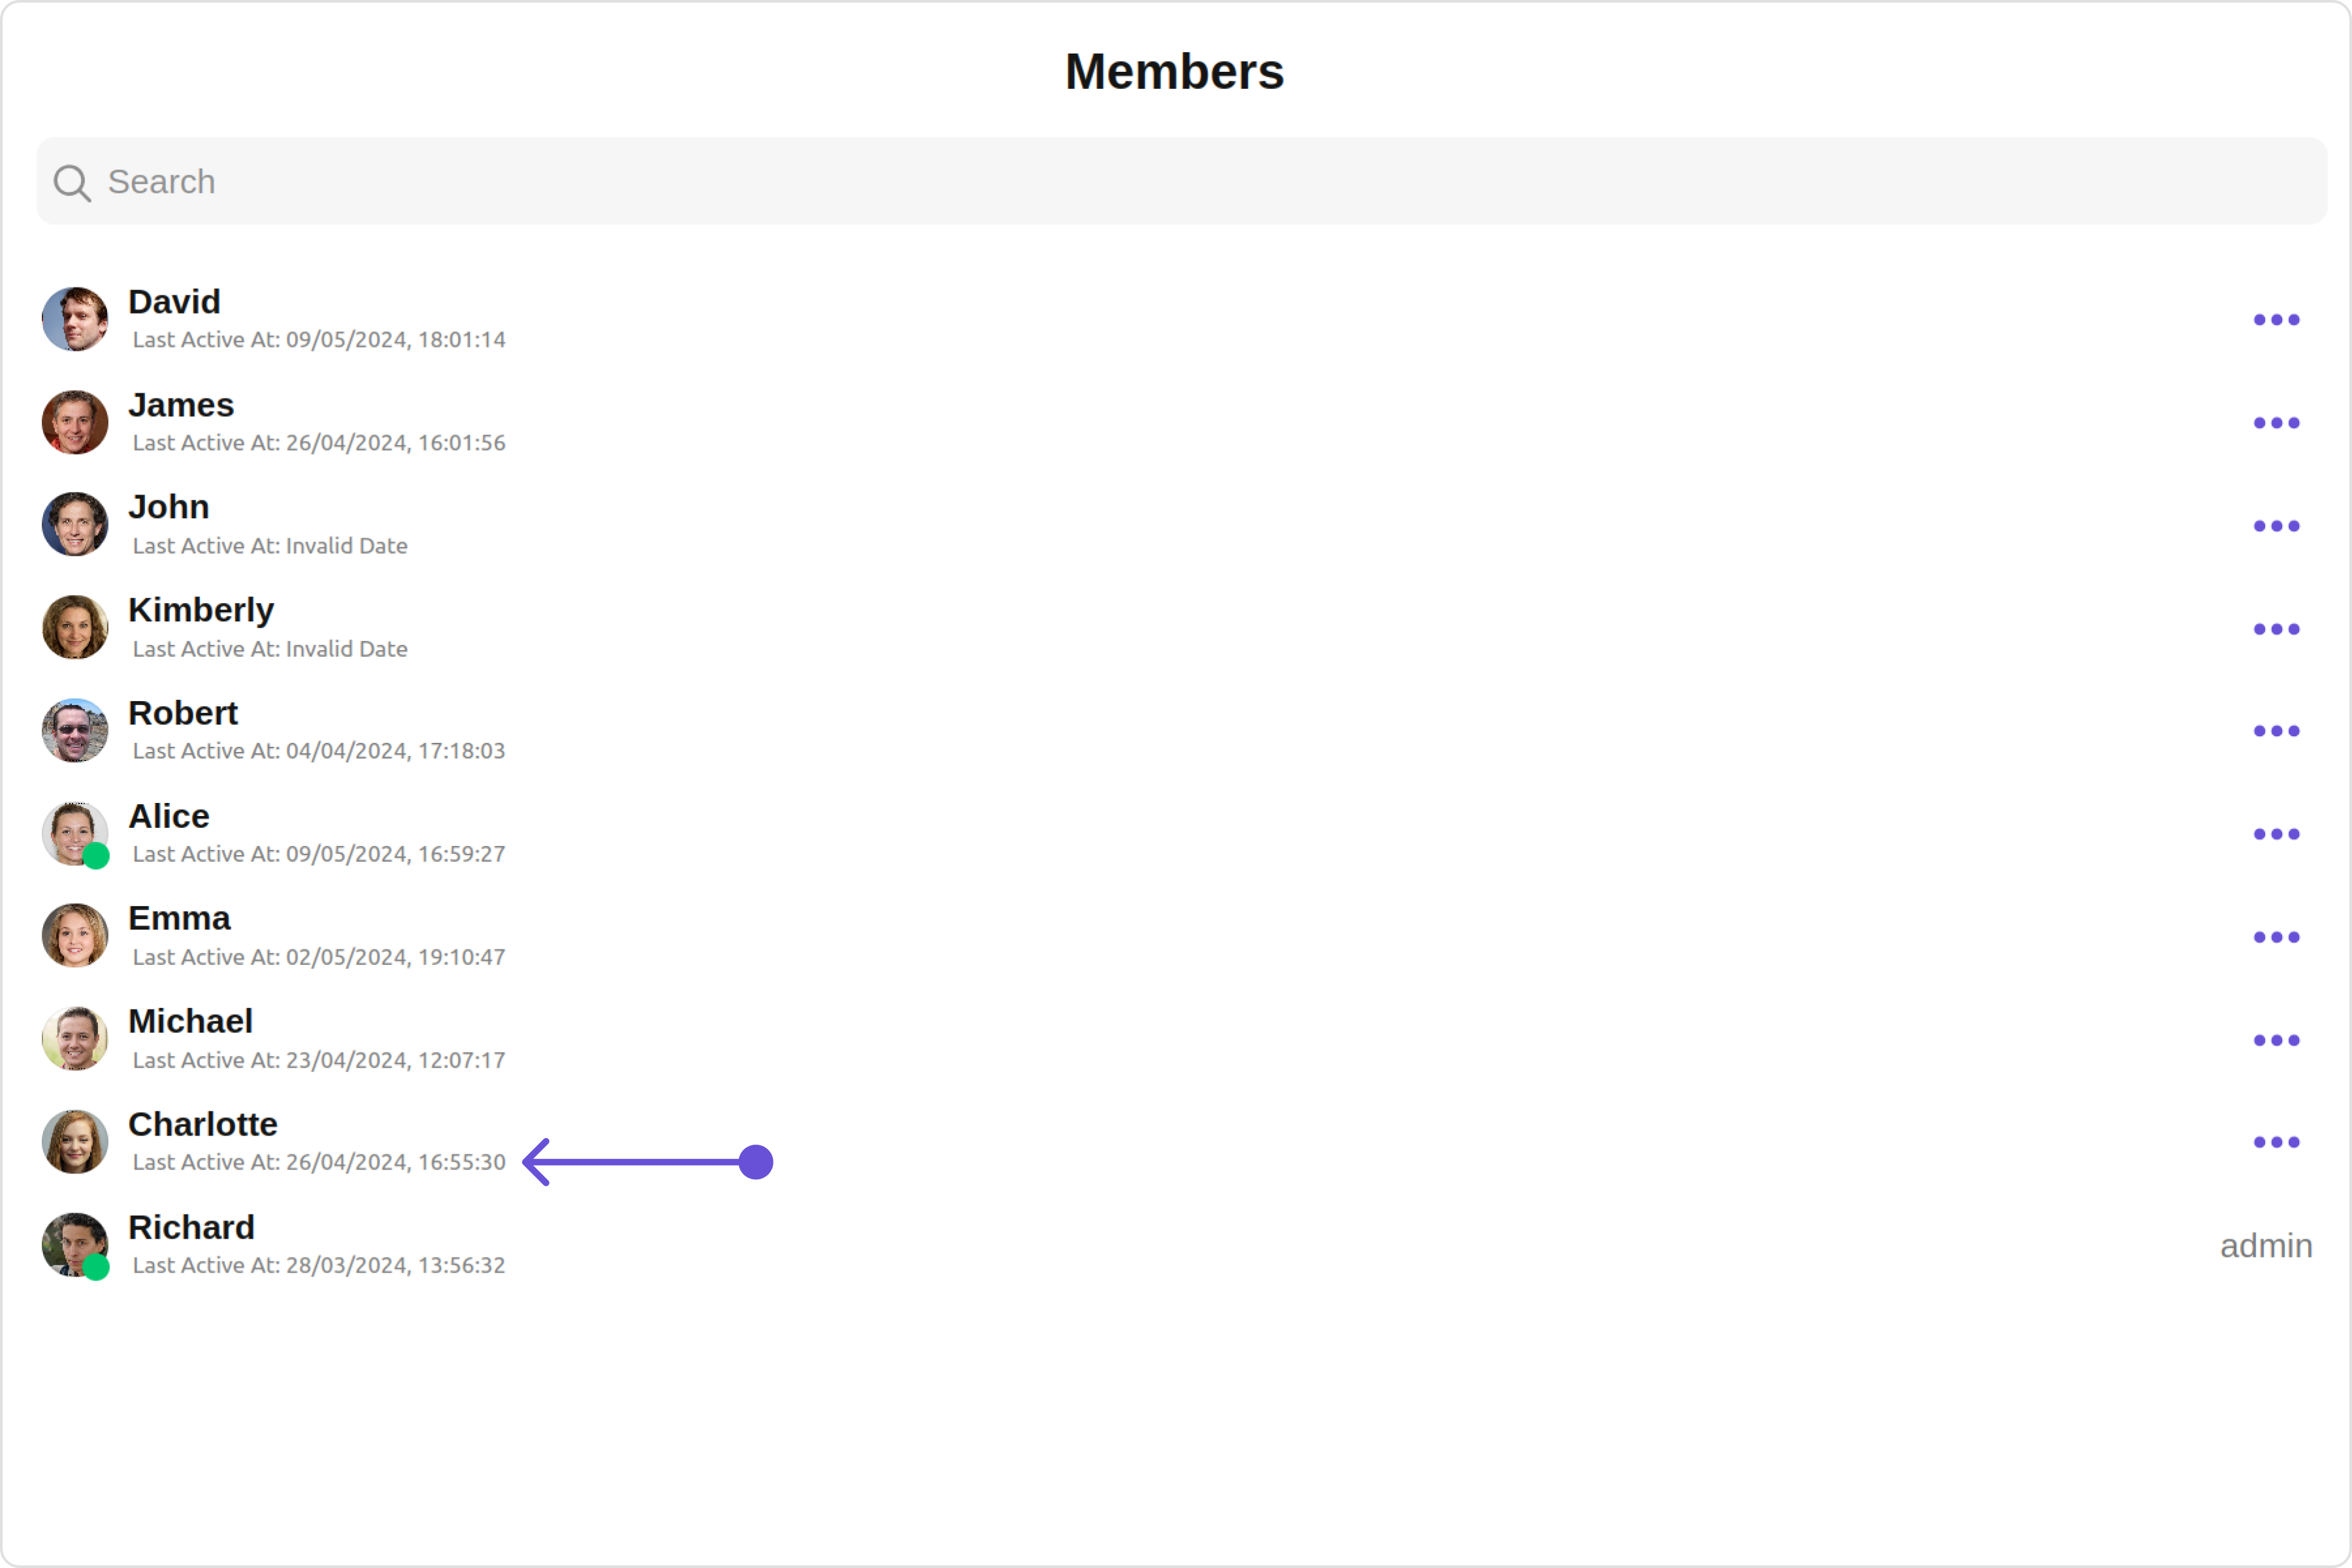Click the search magnifier icon
Screen dimensions: 2352x1568
[x=71, y=183]
